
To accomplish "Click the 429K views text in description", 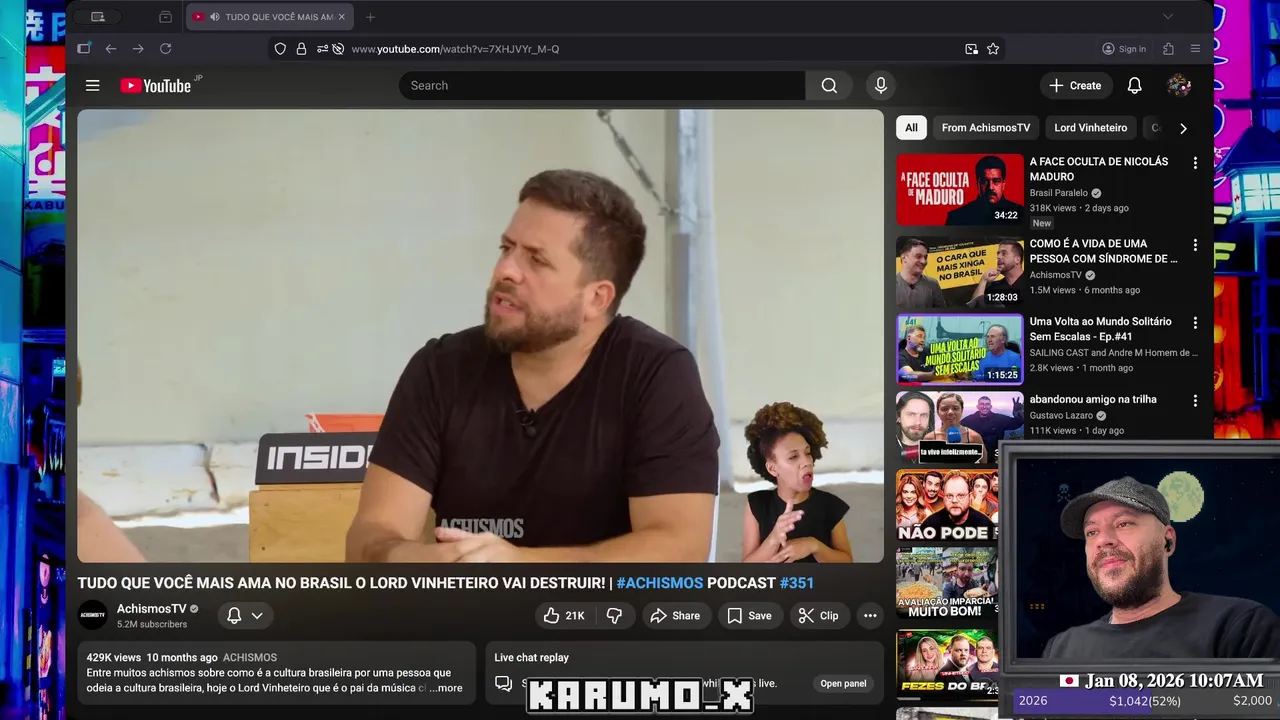I will click(114, 658).
